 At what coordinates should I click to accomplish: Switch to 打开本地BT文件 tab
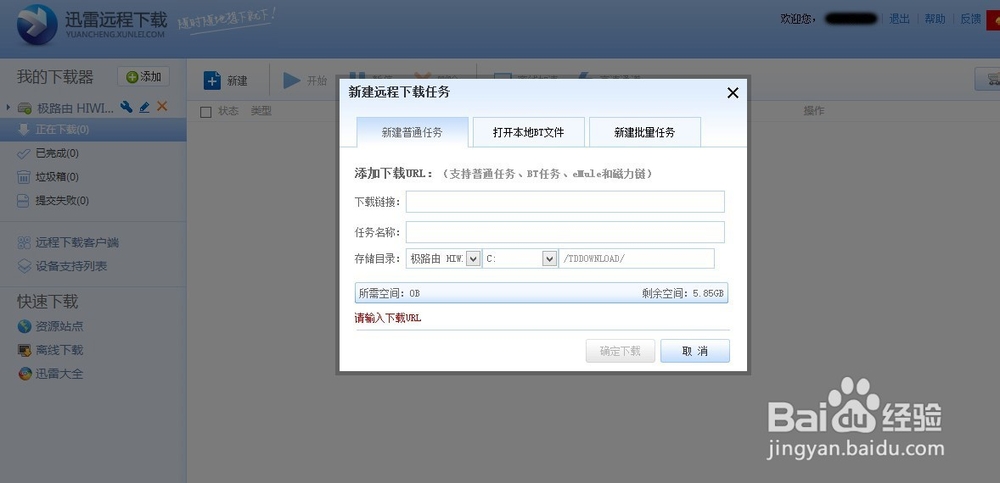(529, 132)
